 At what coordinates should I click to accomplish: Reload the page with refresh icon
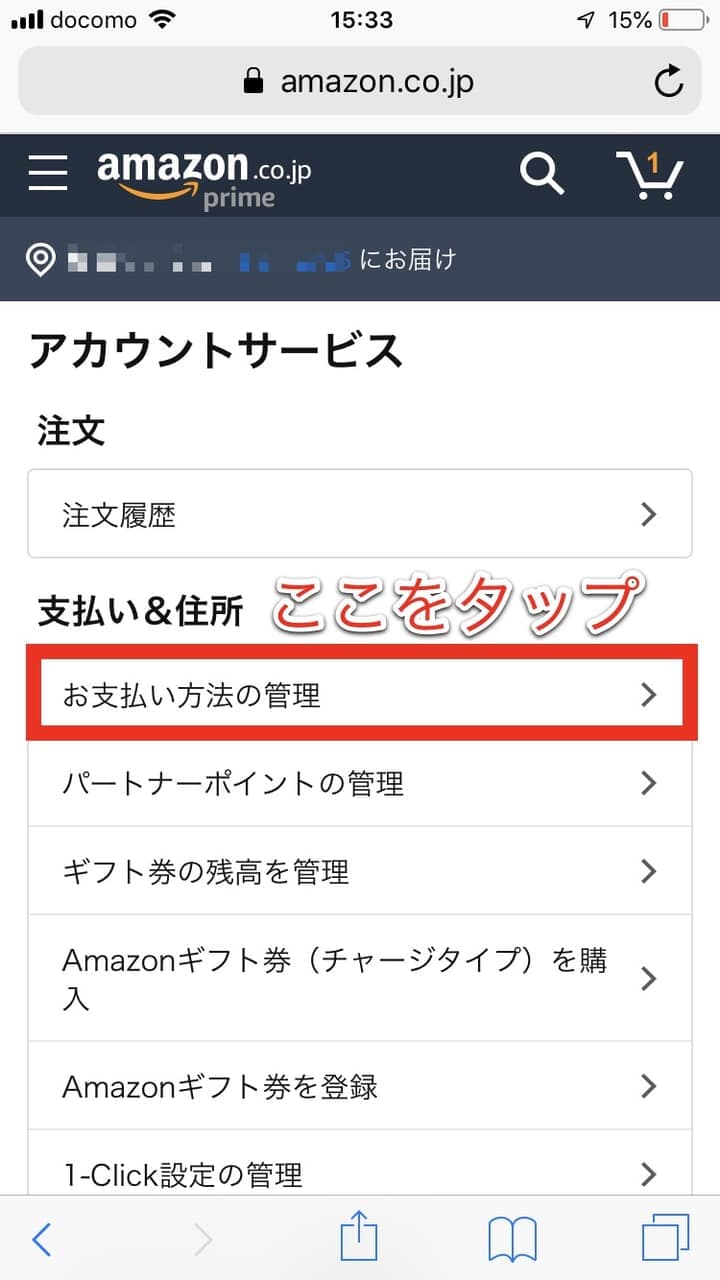669,81
